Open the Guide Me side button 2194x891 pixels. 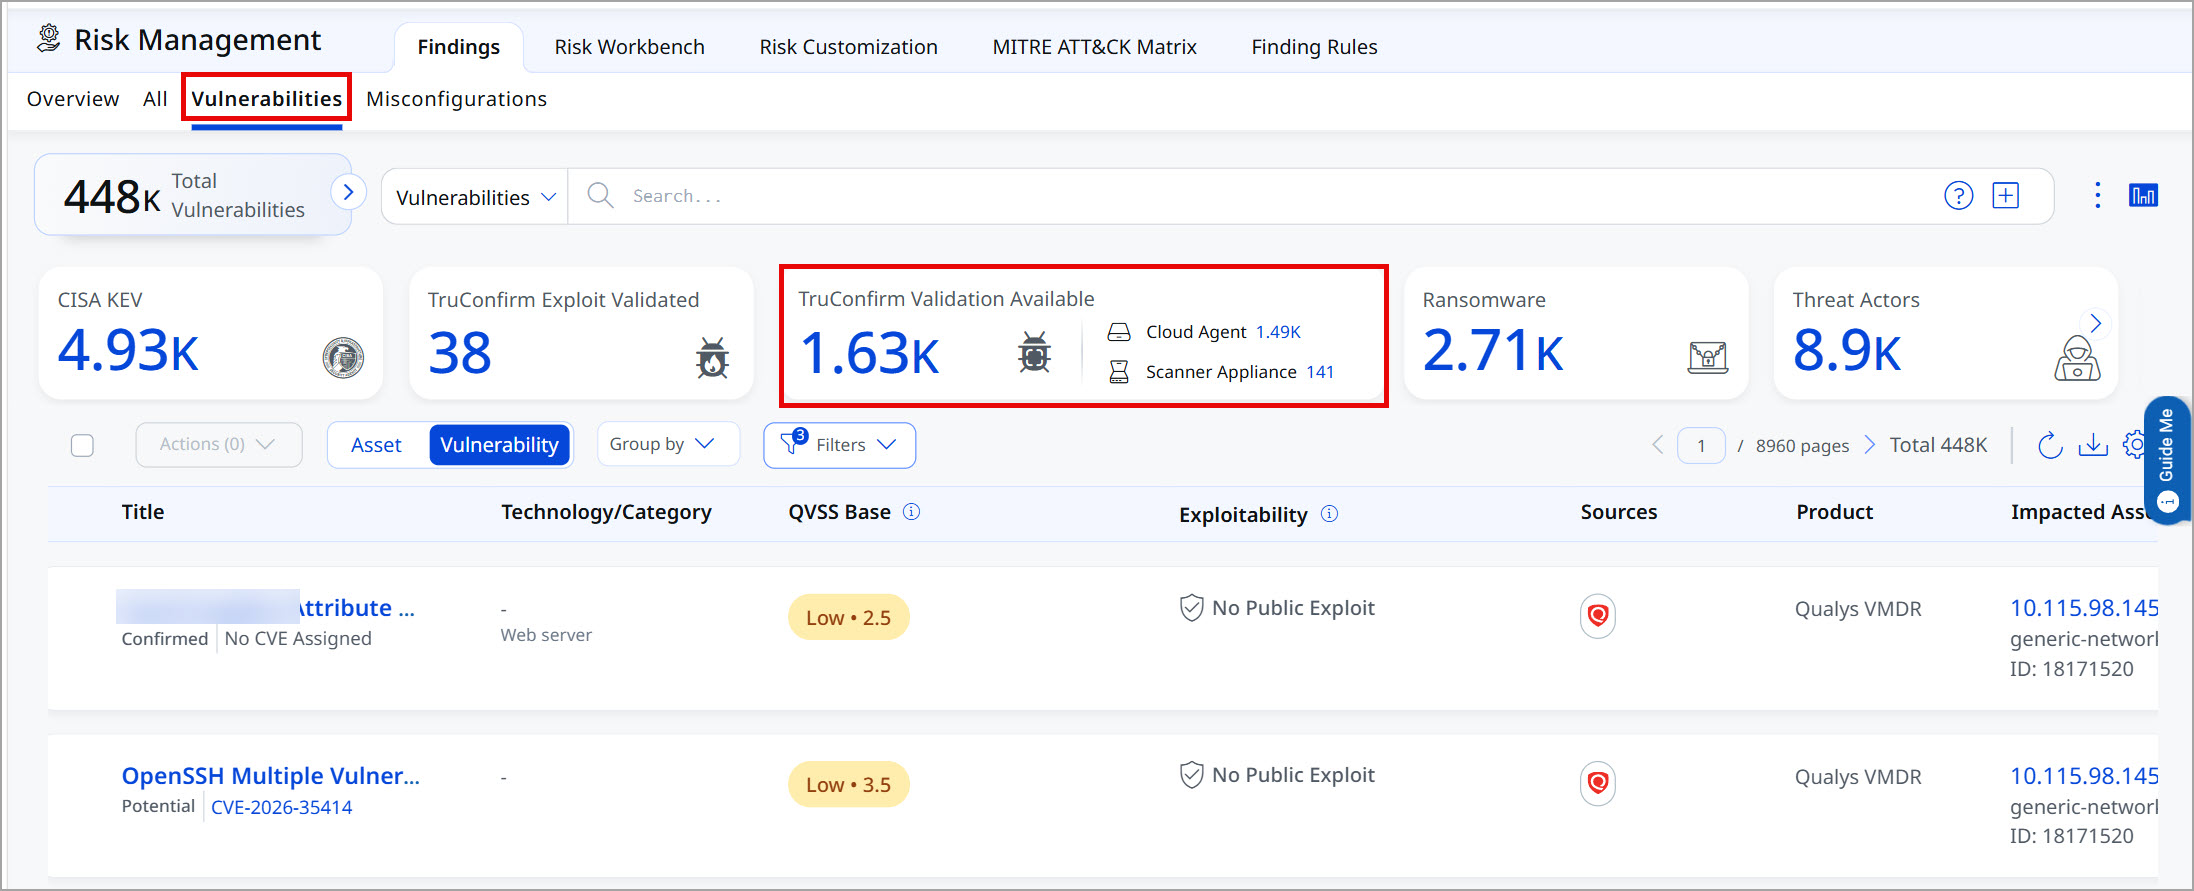point(2166,459)
